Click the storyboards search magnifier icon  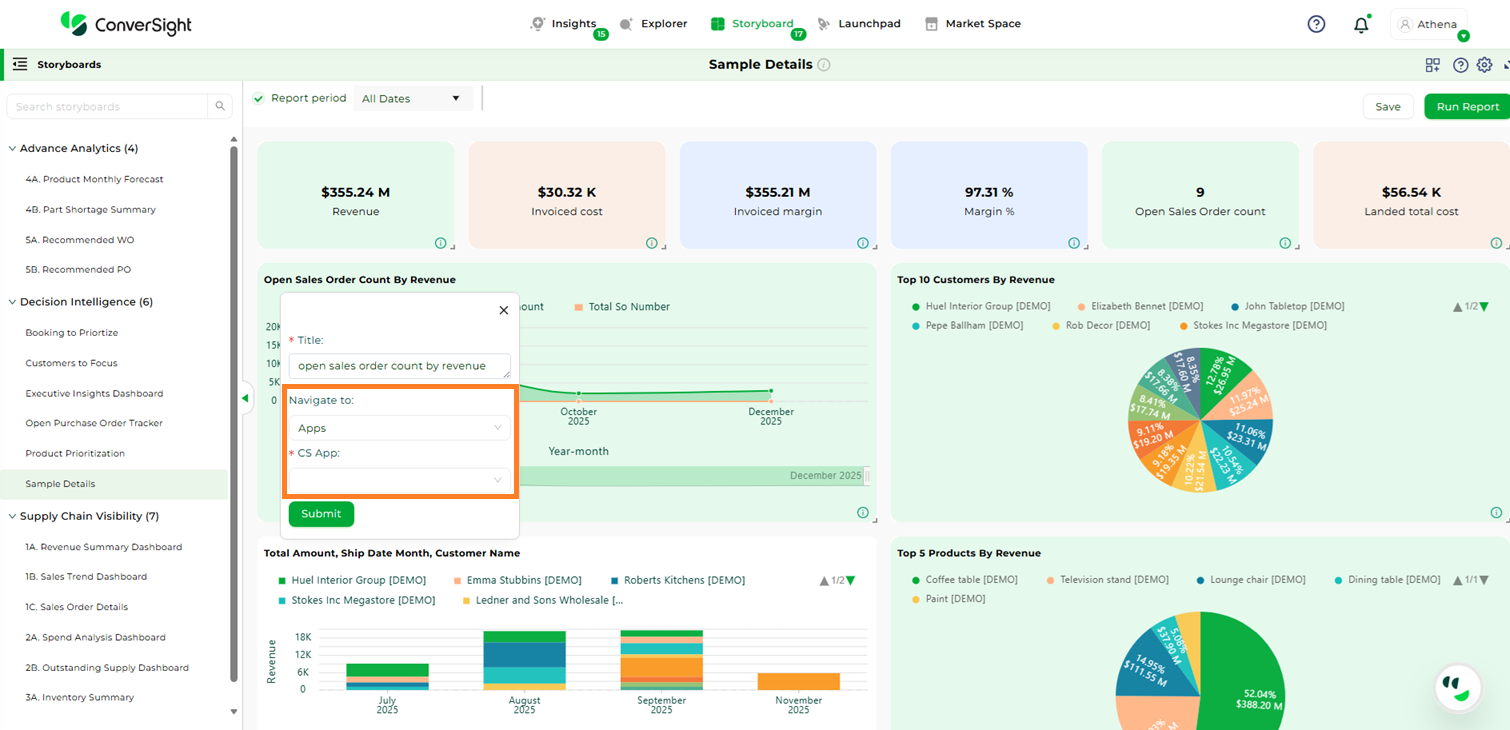[220, 107]
